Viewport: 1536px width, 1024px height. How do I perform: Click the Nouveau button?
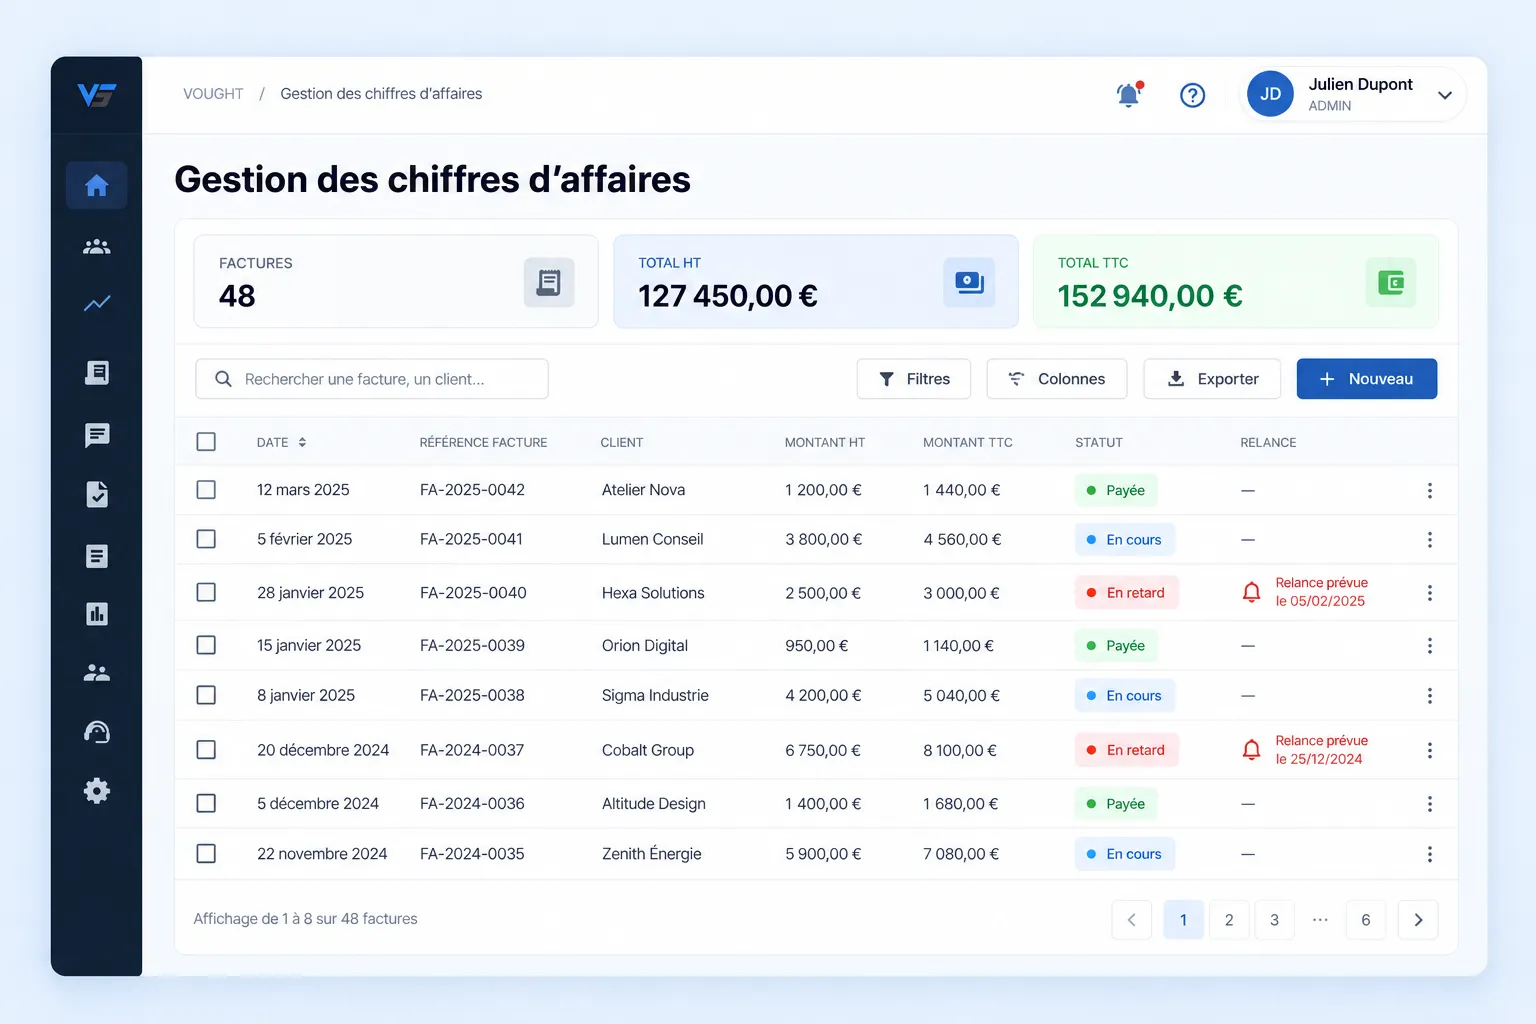click(x=1367, y=379)
